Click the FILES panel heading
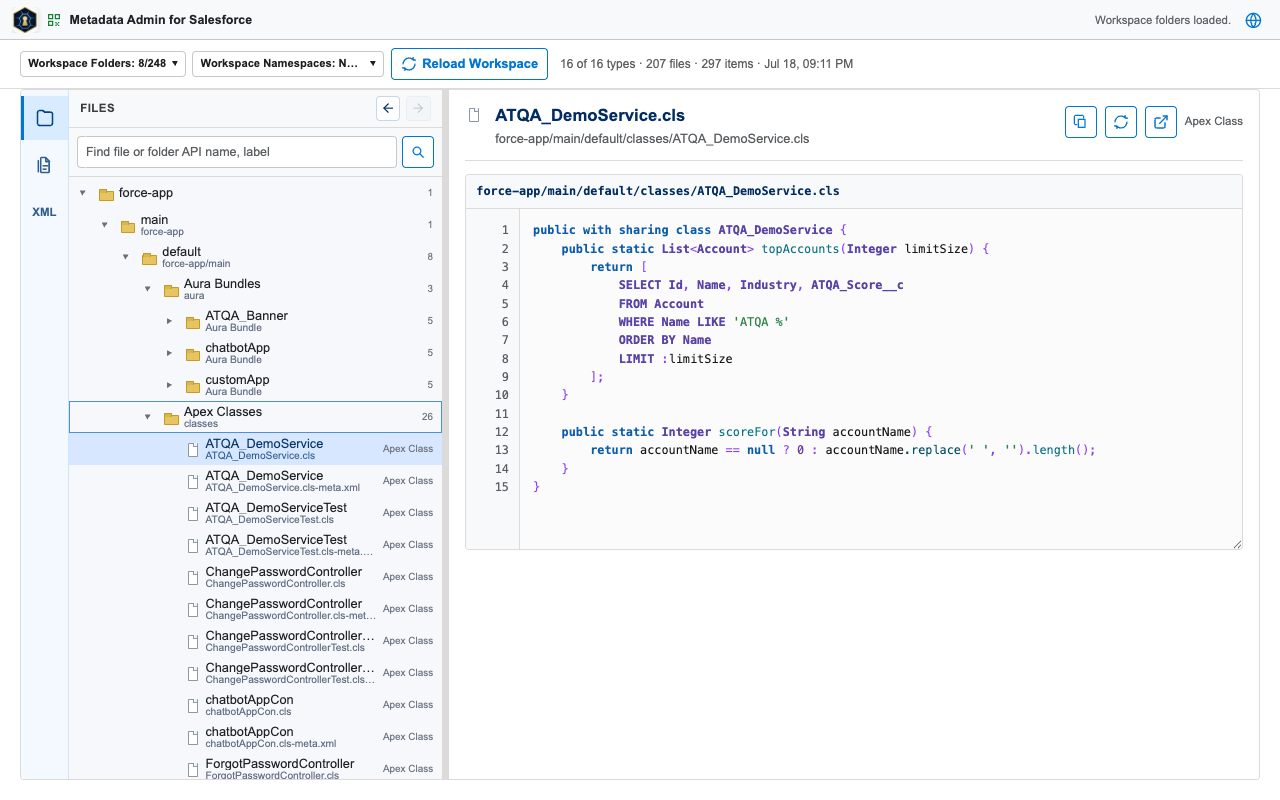Viewport: 1280px width, 800px height. click(x=98, y=108)
